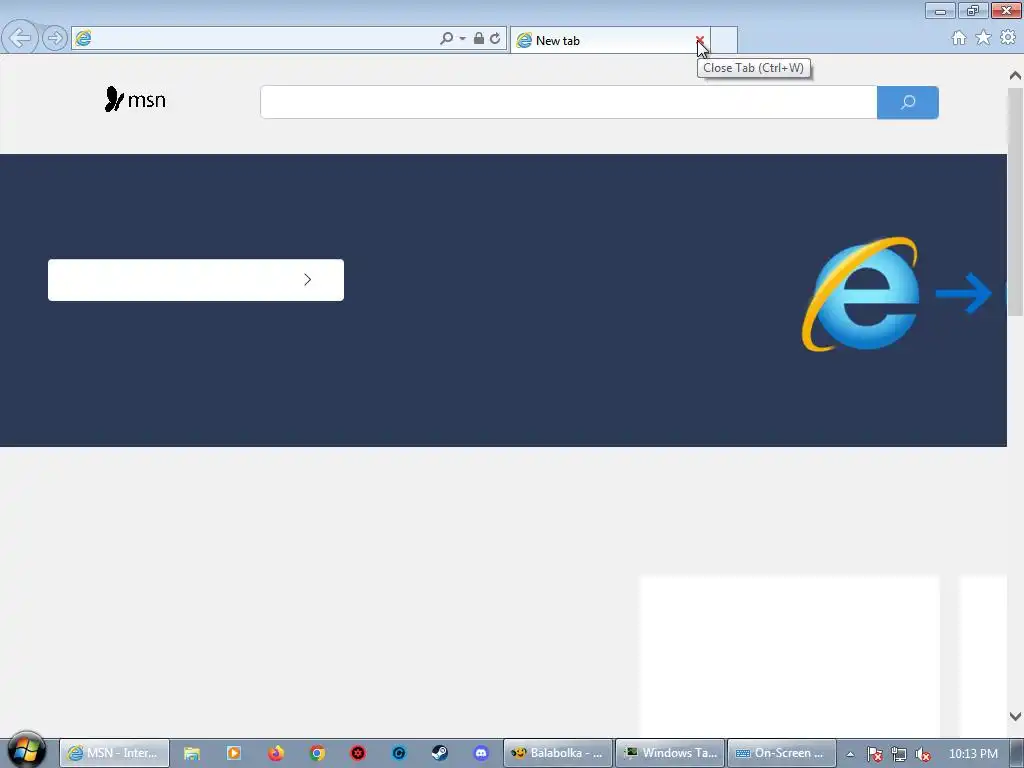Click the blue MSN search button
The width and height of the screenshot is (1024, 768).
[x=908, y=103]
